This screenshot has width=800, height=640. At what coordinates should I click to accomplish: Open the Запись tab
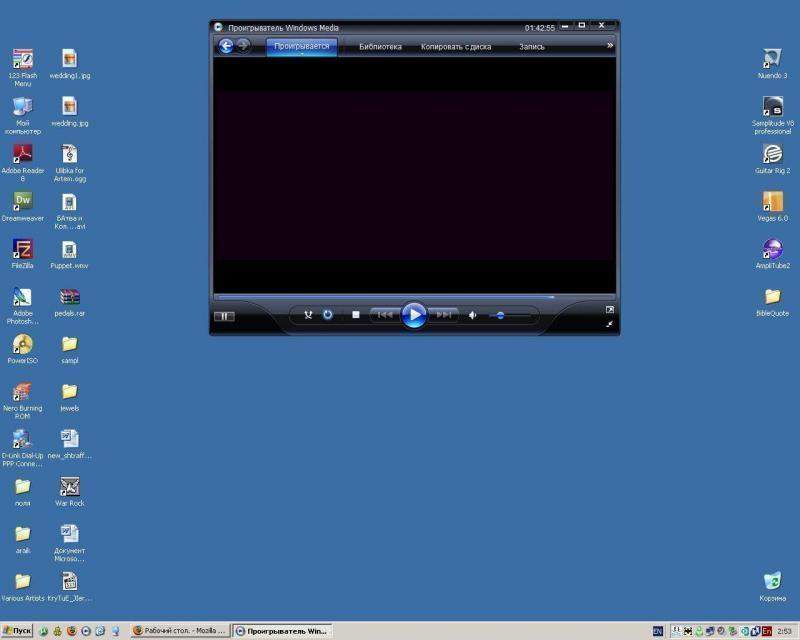pyautogui.click(x=532, y=46)
